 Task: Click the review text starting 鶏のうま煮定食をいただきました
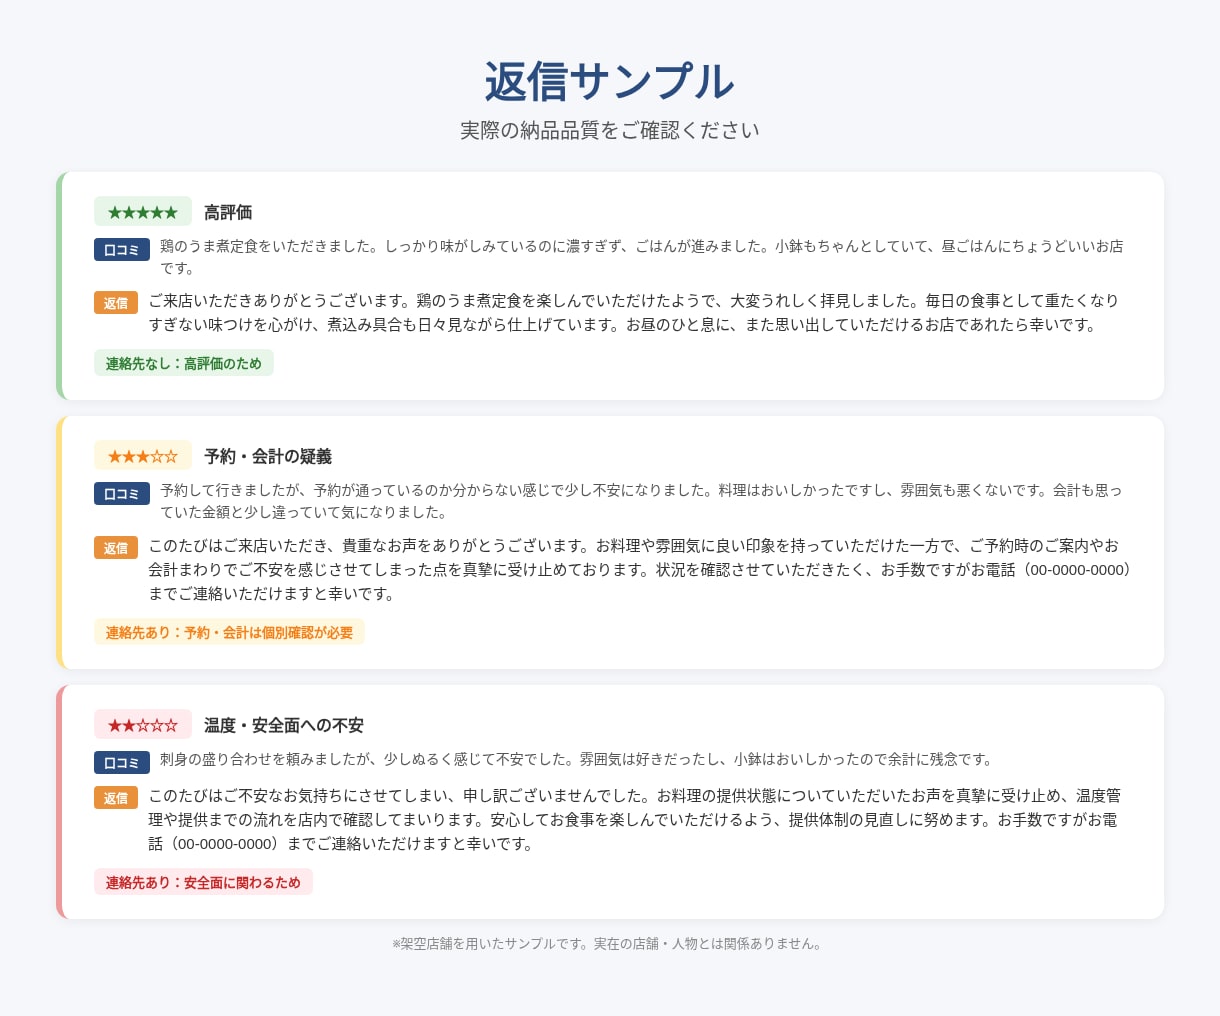click(x=642, y=257)
